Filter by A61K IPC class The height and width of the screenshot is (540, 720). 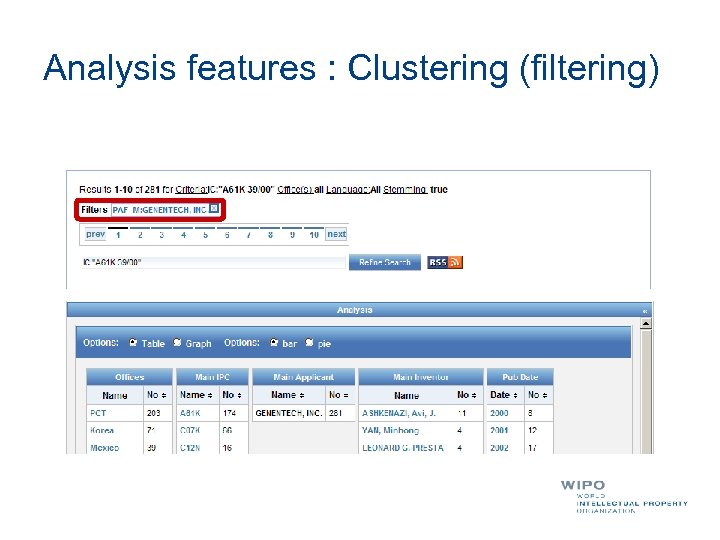point(190,413)
